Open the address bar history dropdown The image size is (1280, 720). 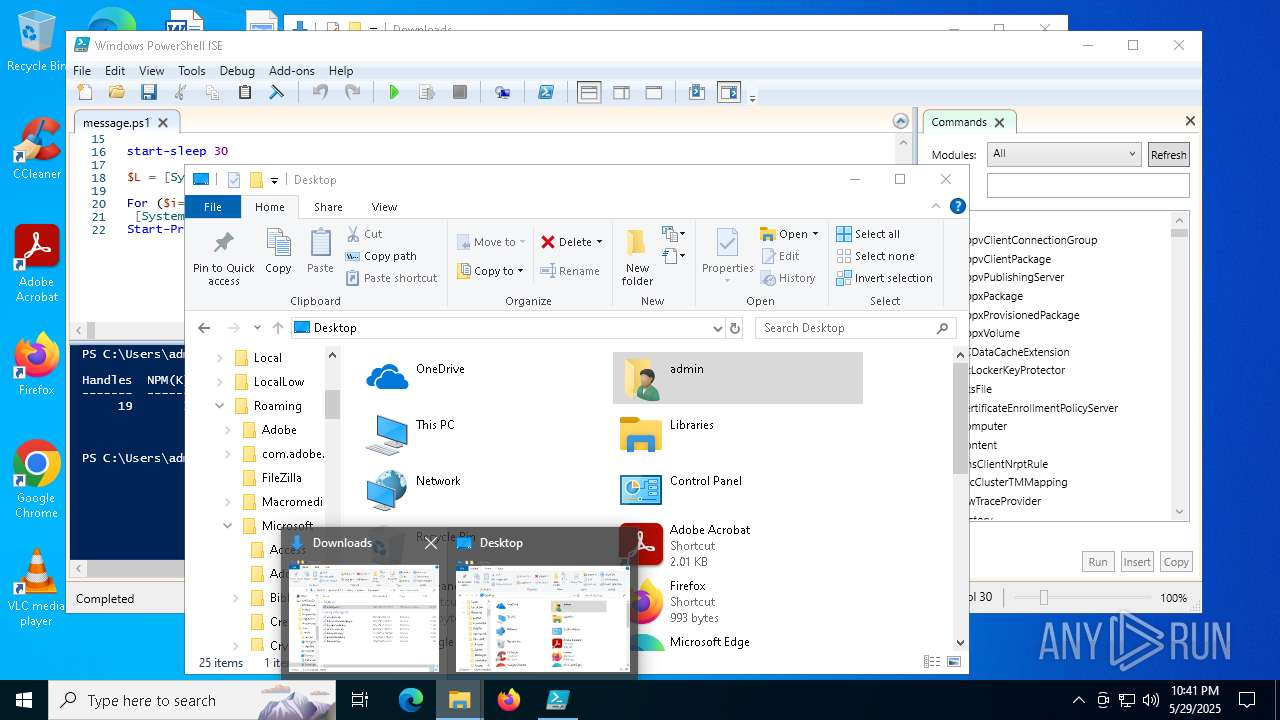[x=717, y=328]
